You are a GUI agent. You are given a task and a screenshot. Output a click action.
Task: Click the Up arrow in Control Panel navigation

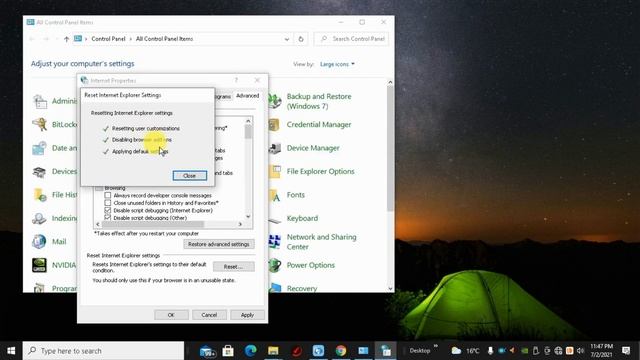point(67,39)
